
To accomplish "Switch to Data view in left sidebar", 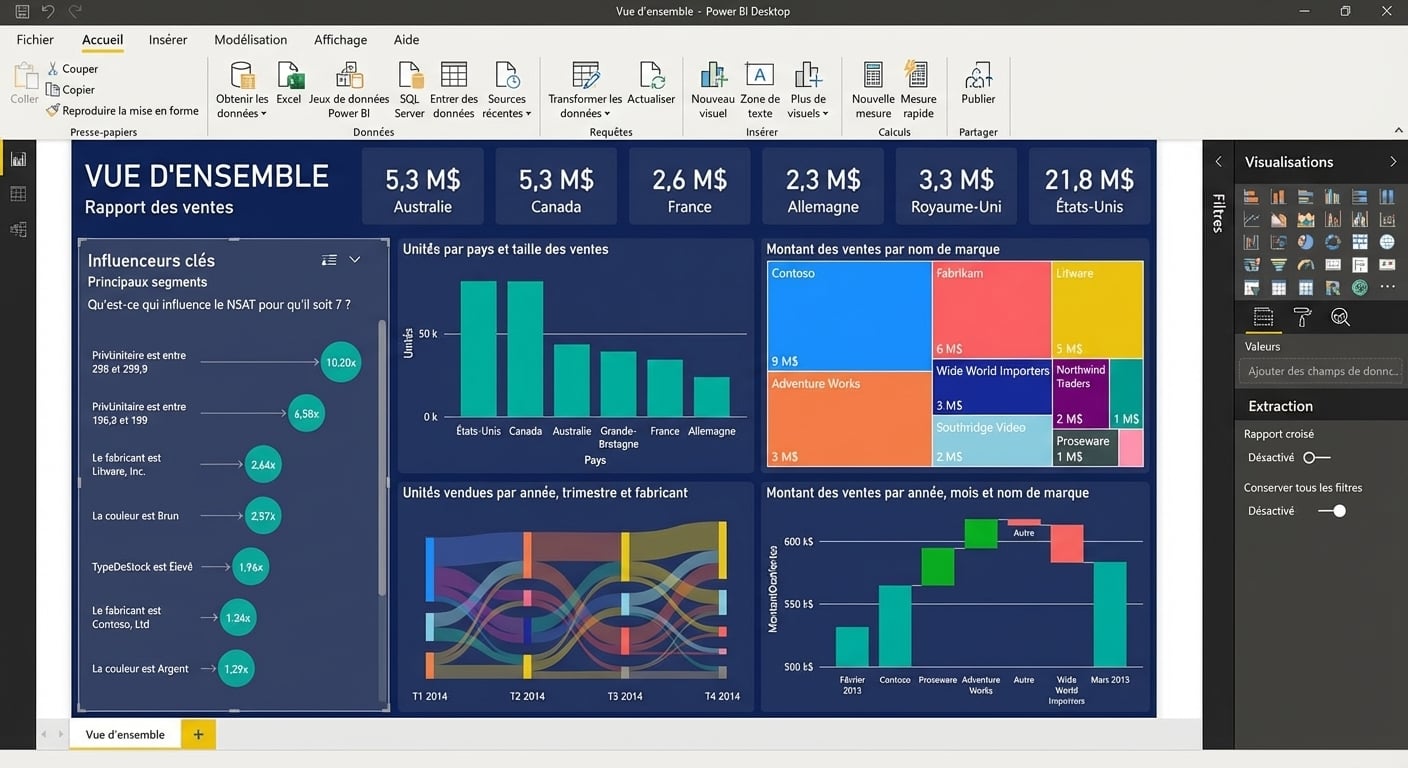I will coord(18,194).
